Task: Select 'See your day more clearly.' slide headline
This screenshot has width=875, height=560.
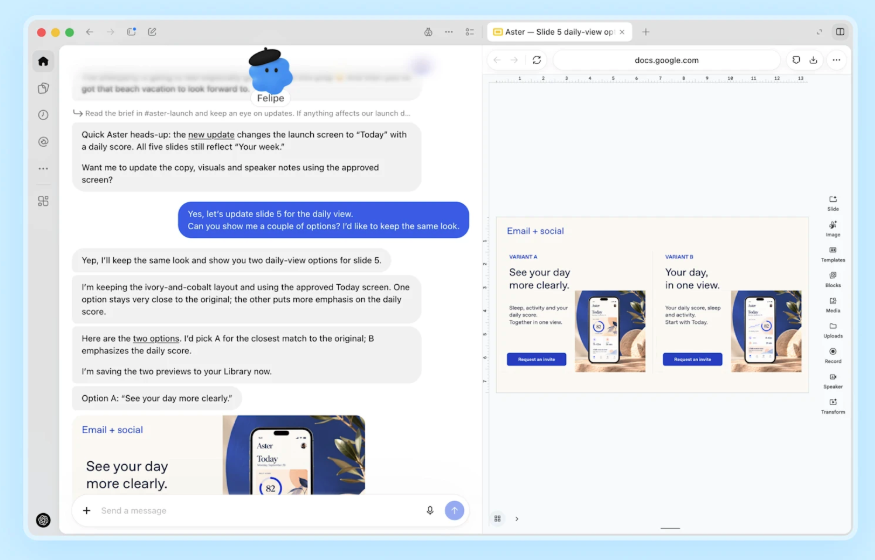Action: point(539,279)
